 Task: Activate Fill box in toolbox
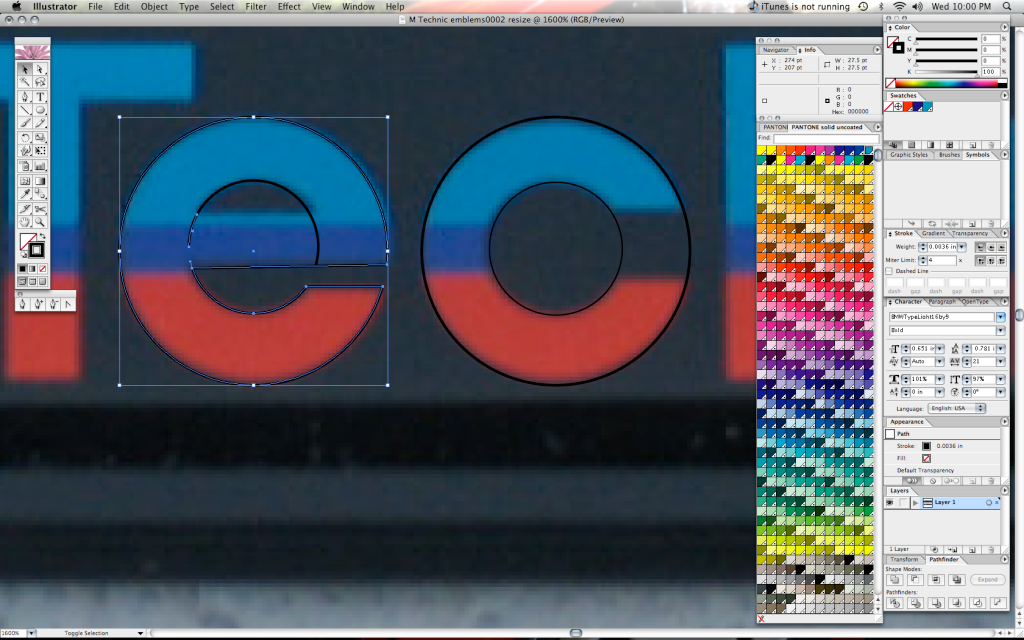click(x=27, y=242)
